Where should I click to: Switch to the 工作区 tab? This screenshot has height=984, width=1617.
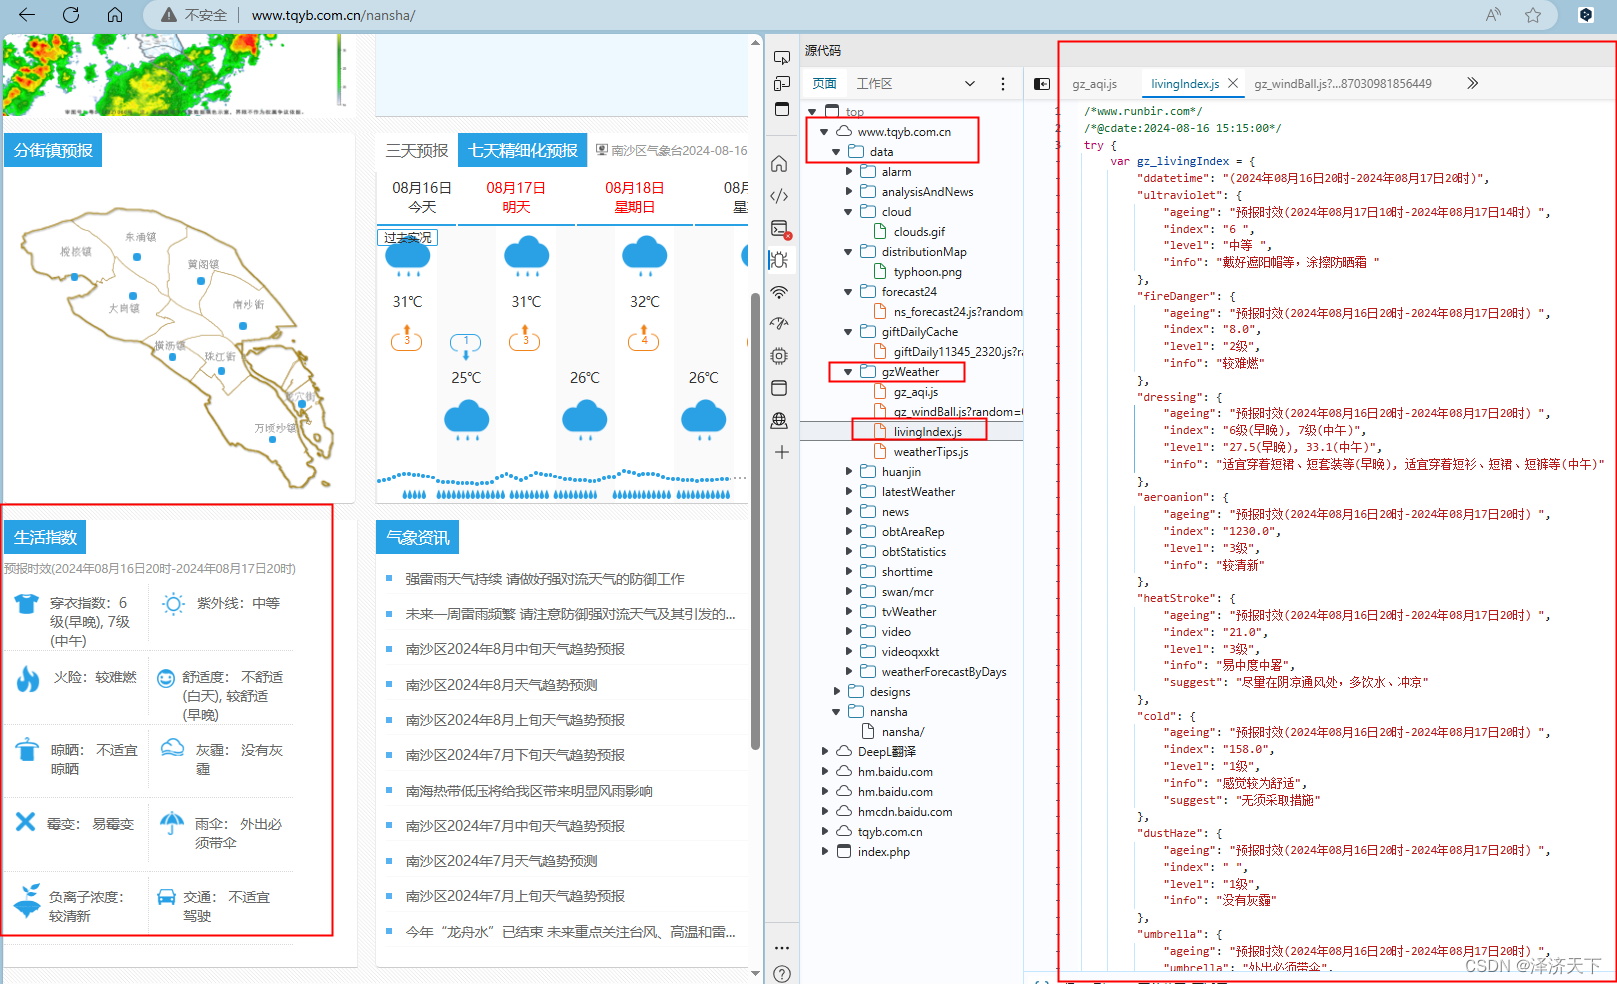tap(874, 84)
